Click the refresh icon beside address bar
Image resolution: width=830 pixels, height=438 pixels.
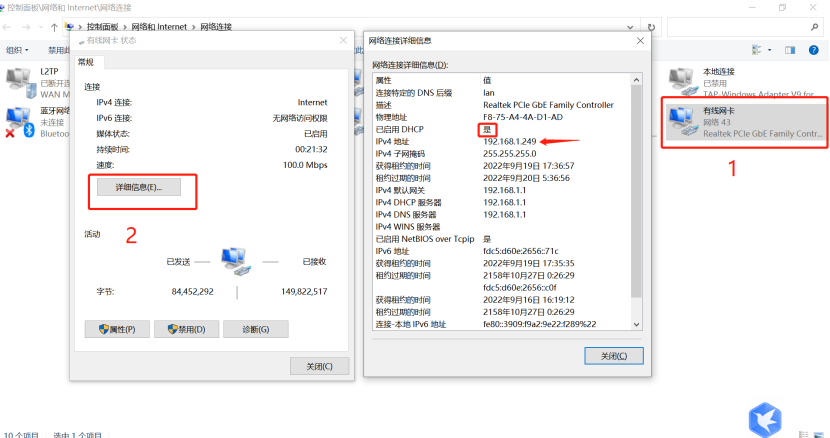(651, 27)
